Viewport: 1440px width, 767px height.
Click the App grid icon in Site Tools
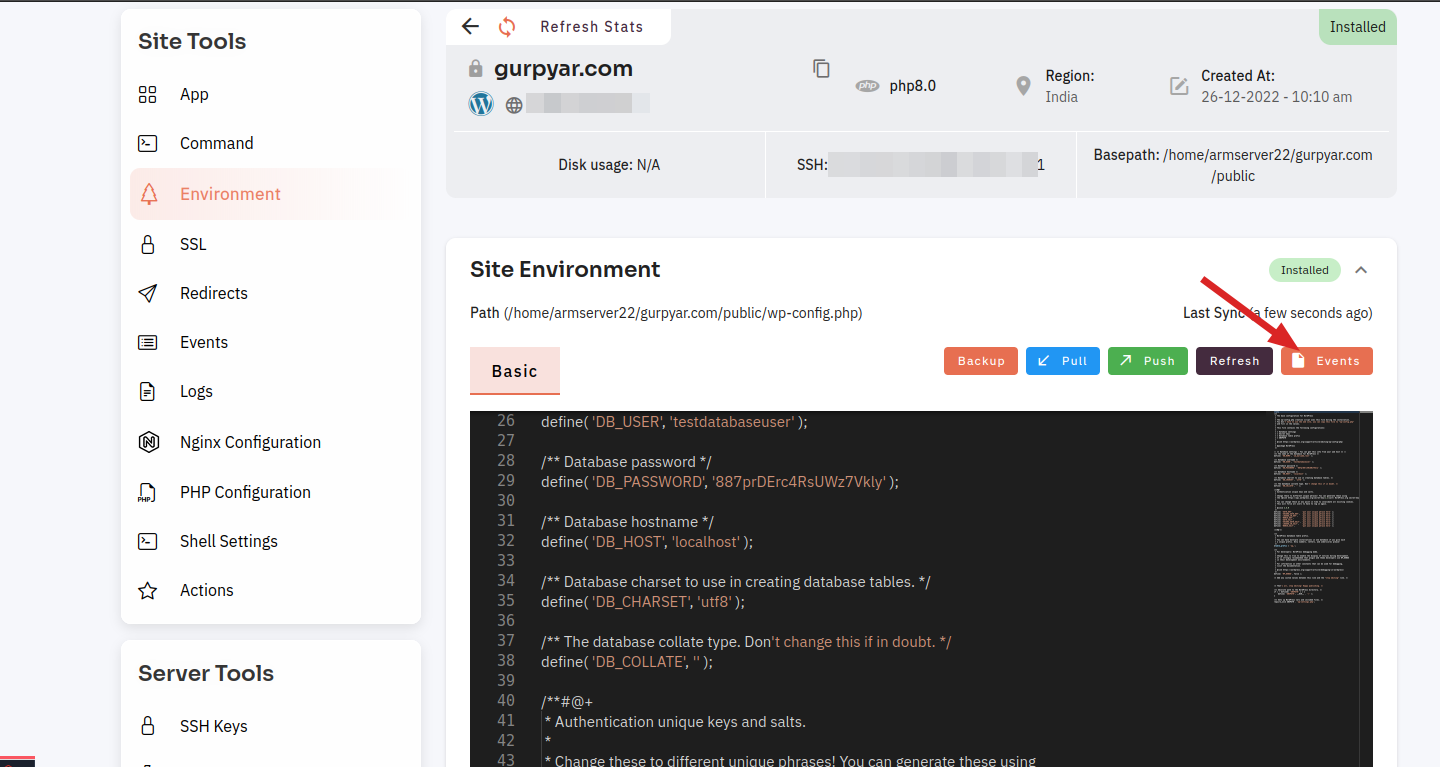pos(148,95)
